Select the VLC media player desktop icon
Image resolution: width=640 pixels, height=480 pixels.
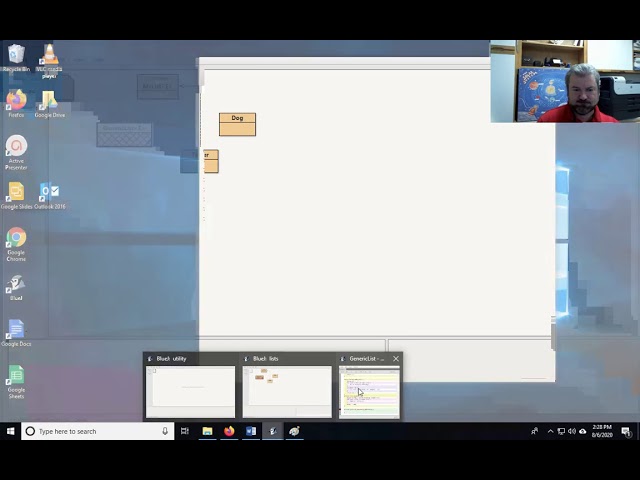click(x=49, y=58)
